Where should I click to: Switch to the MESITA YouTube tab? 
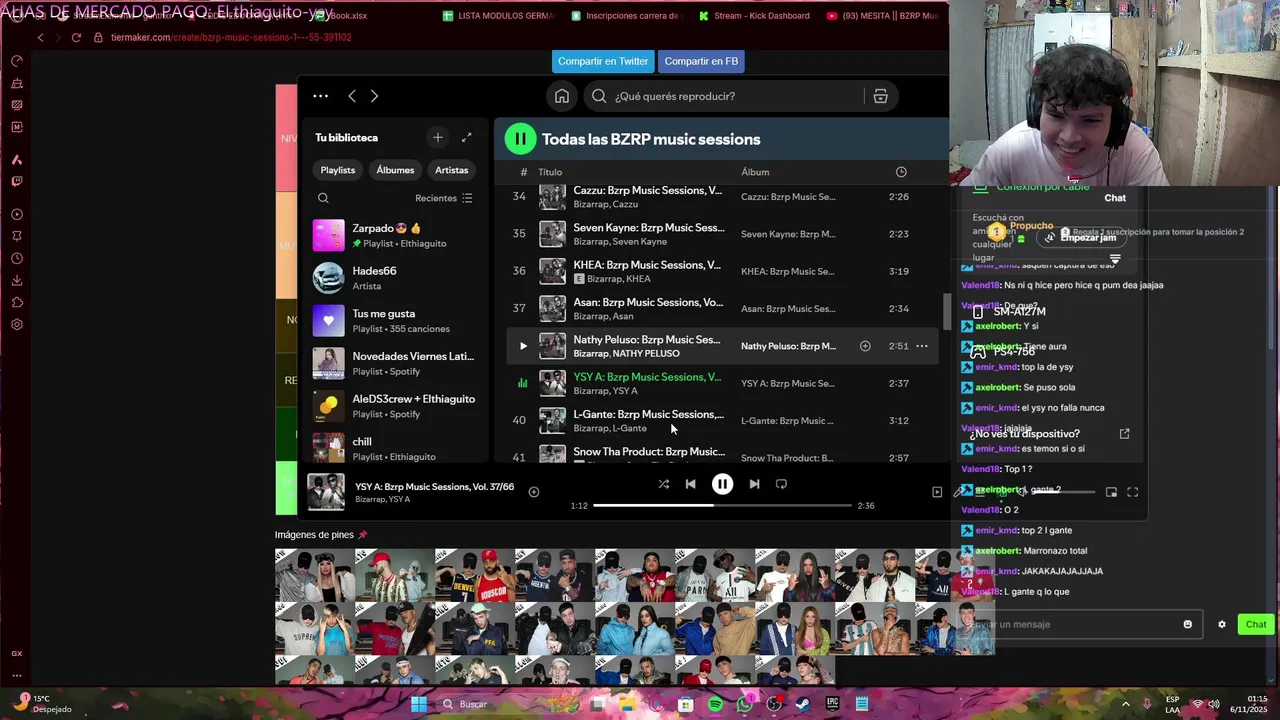[882, 16]
